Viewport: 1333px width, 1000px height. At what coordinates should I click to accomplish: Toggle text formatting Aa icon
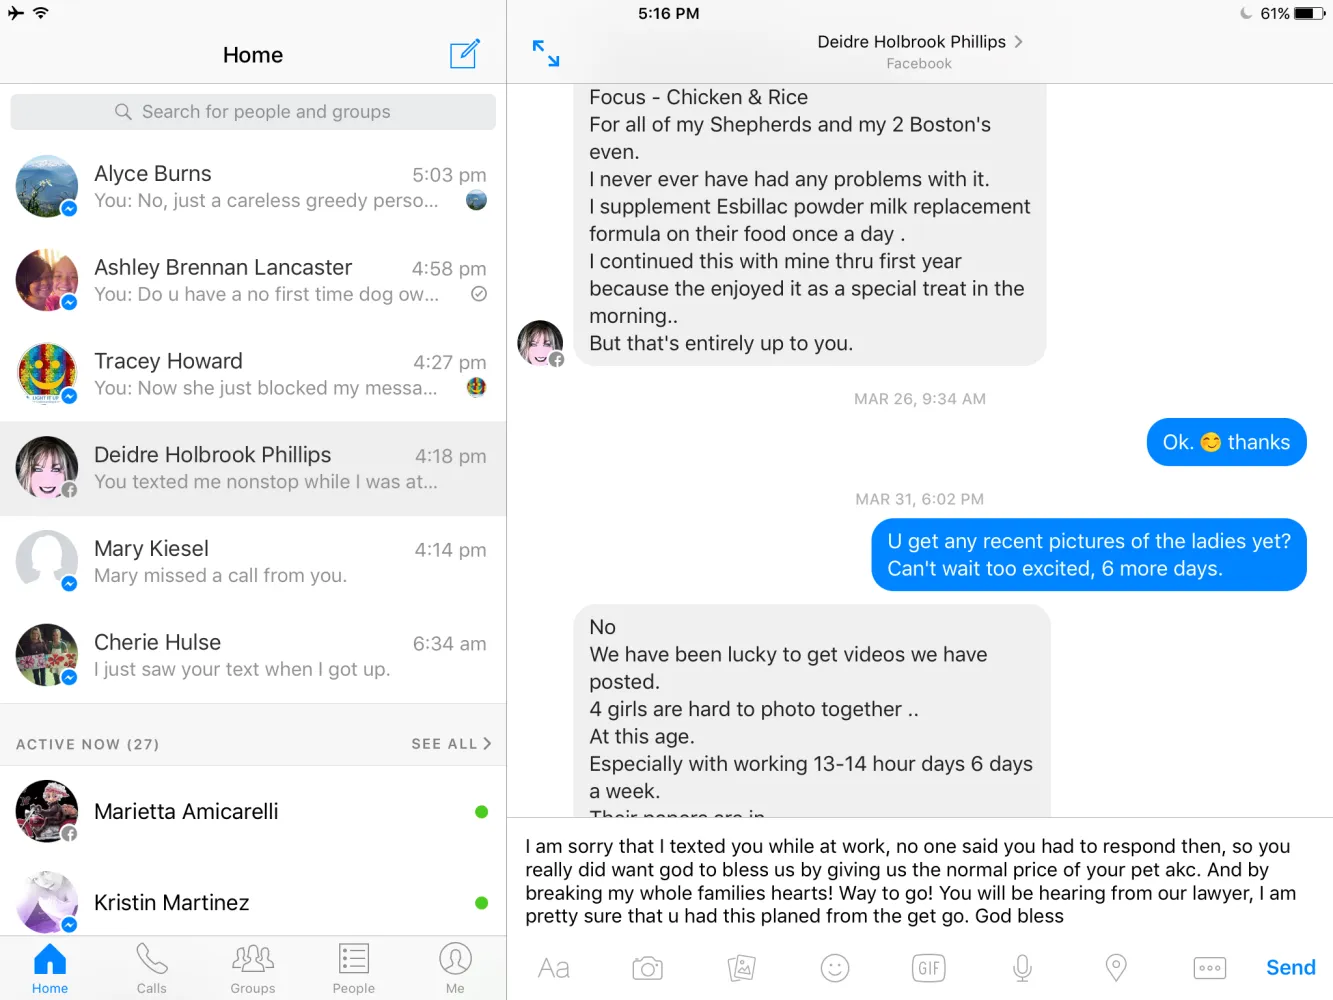click(x=554, y=968)
